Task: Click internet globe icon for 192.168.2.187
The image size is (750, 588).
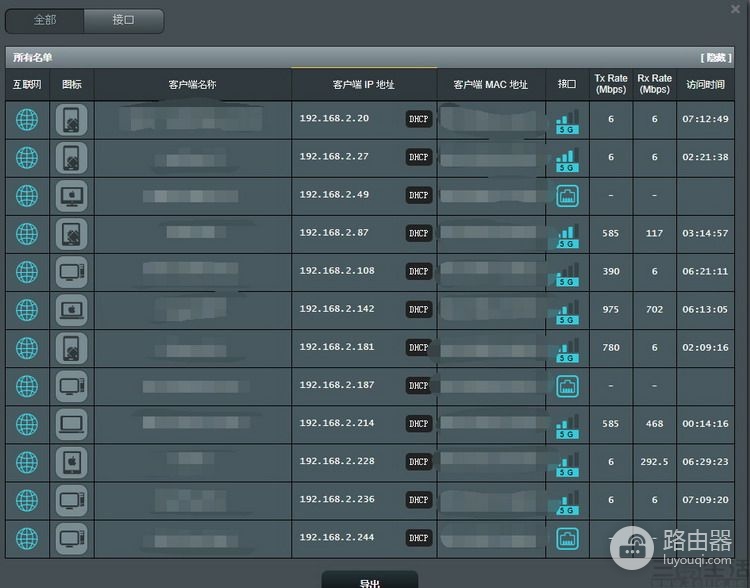Action: (x=27, y=386)
